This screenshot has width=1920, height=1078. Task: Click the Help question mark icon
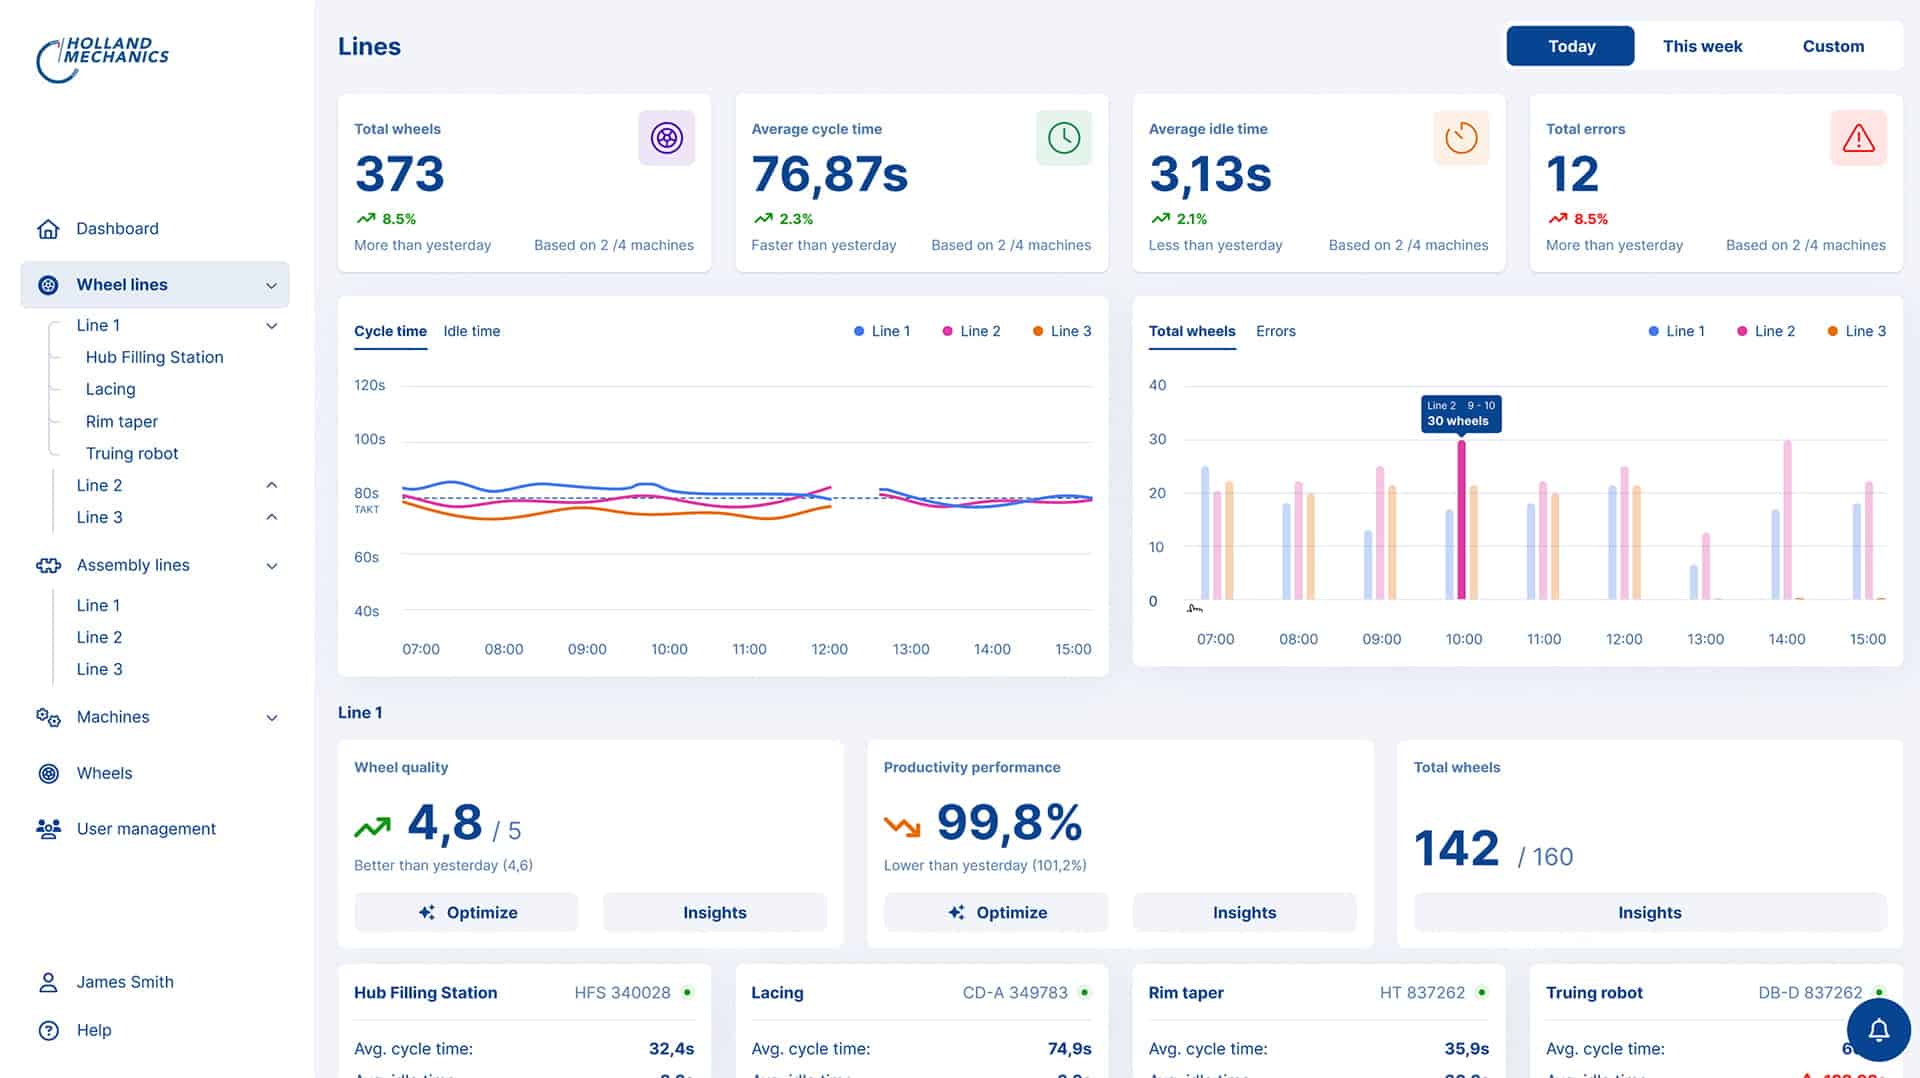48,1030
